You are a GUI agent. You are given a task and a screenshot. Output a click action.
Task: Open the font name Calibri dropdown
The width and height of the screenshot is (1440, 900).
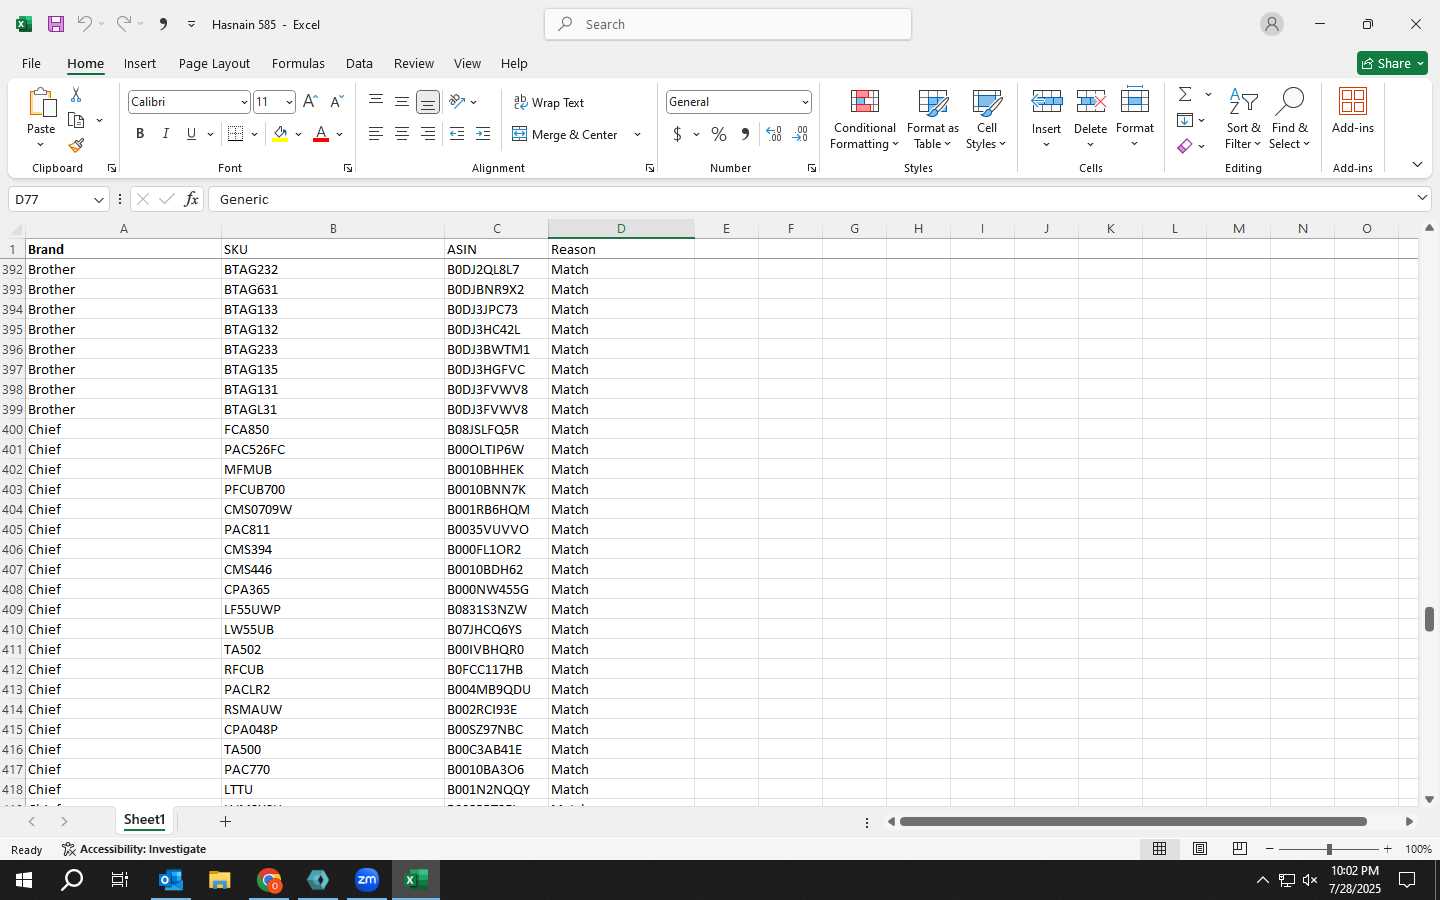pyautogui.click(x=243, y=102)
